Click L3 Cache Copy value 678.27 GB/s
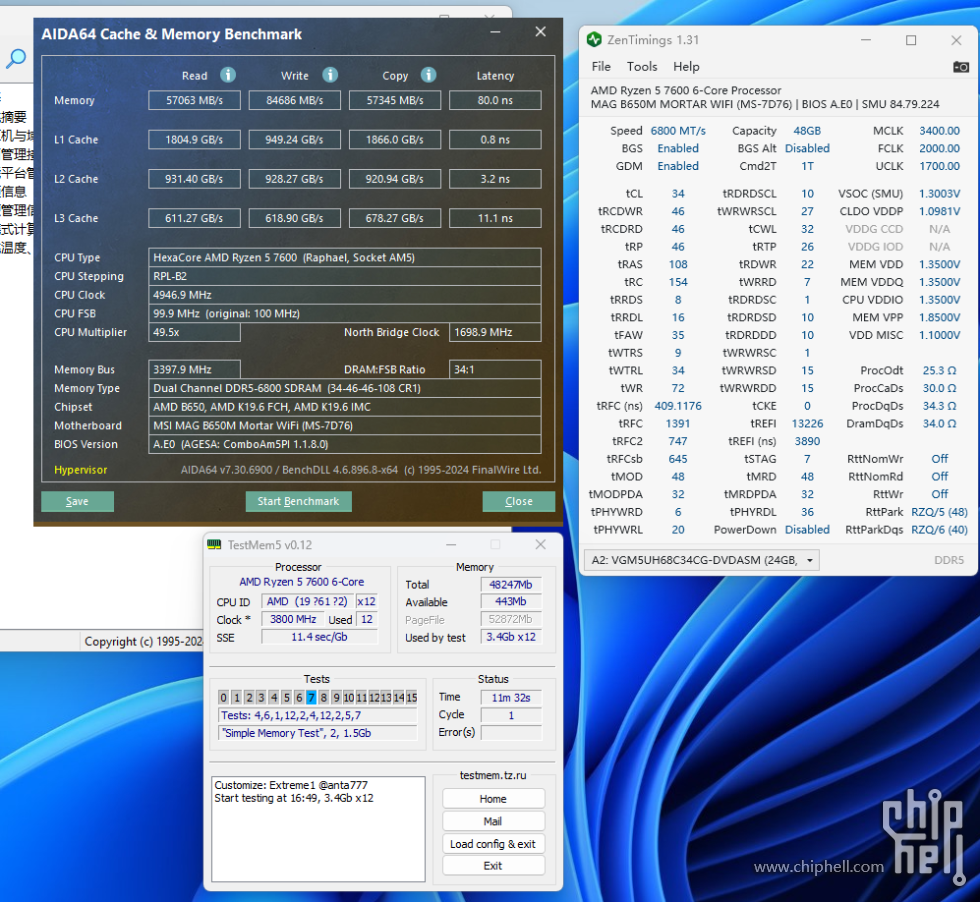 pos(395,218)
